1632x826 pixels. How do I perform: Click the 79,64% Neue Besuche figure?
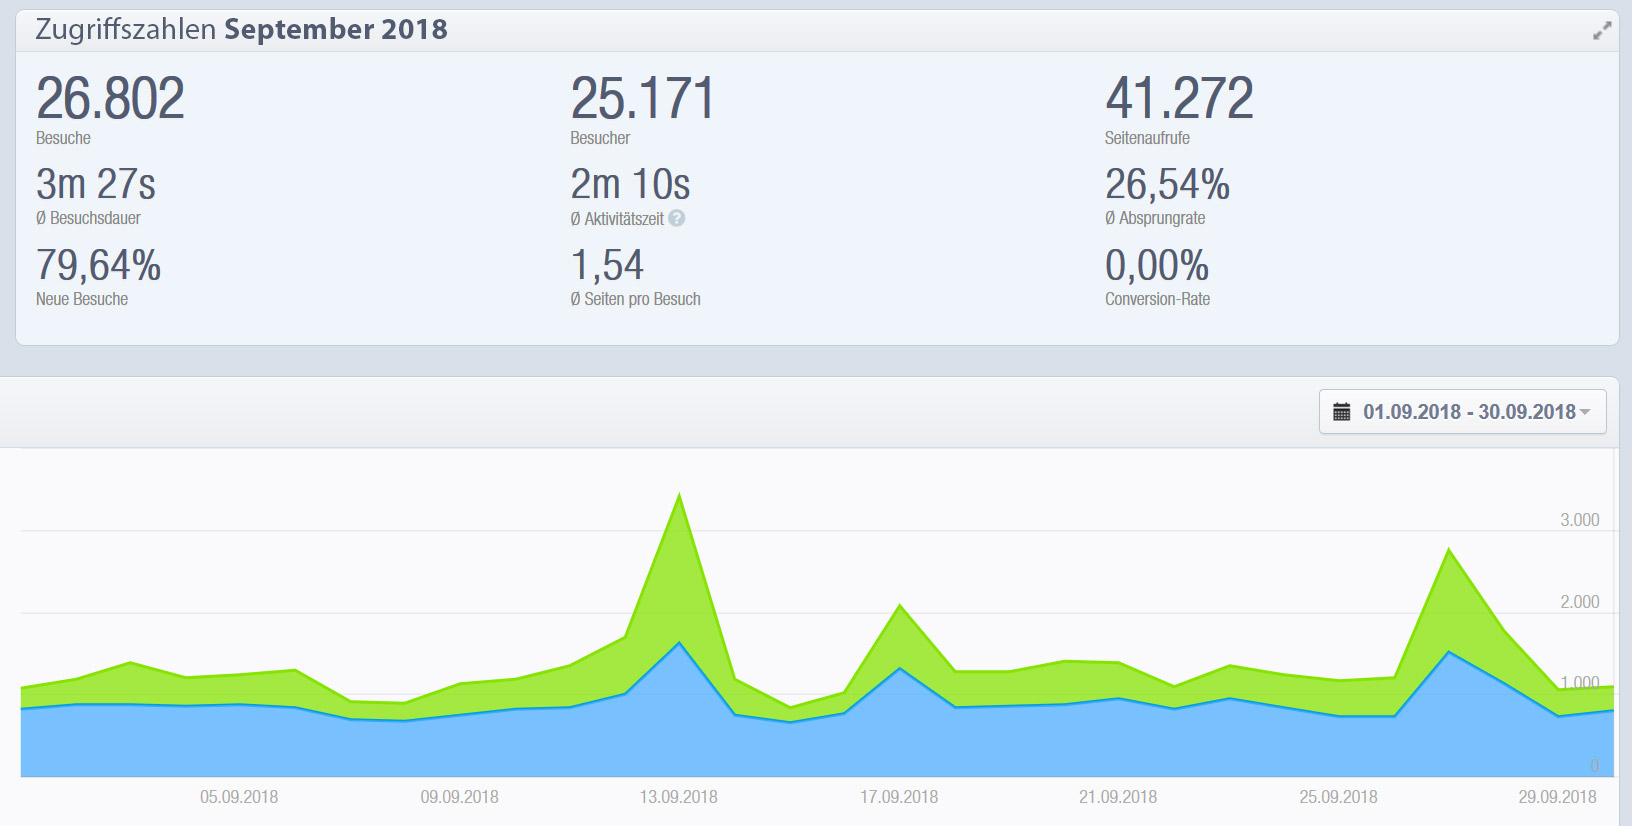point(98,266)
